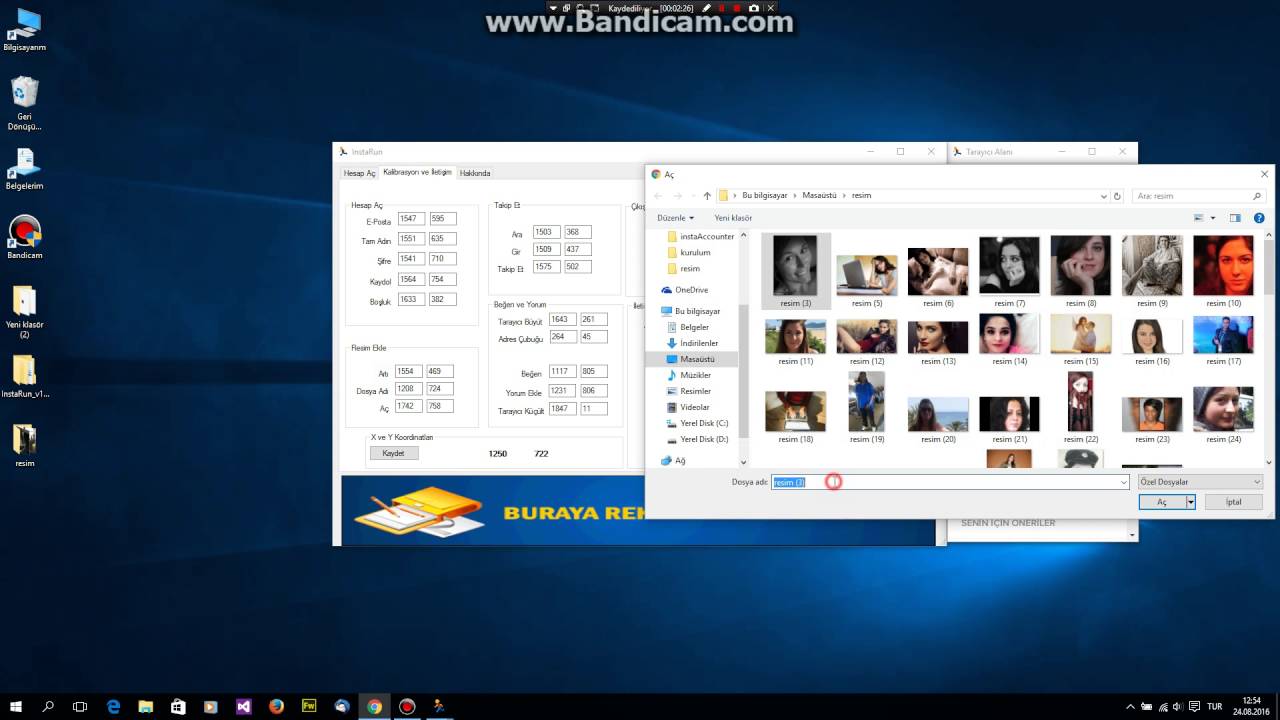Toggle the preview pane icon
The height and width of the screenshot is (720, 1280).
(1235, 217)
